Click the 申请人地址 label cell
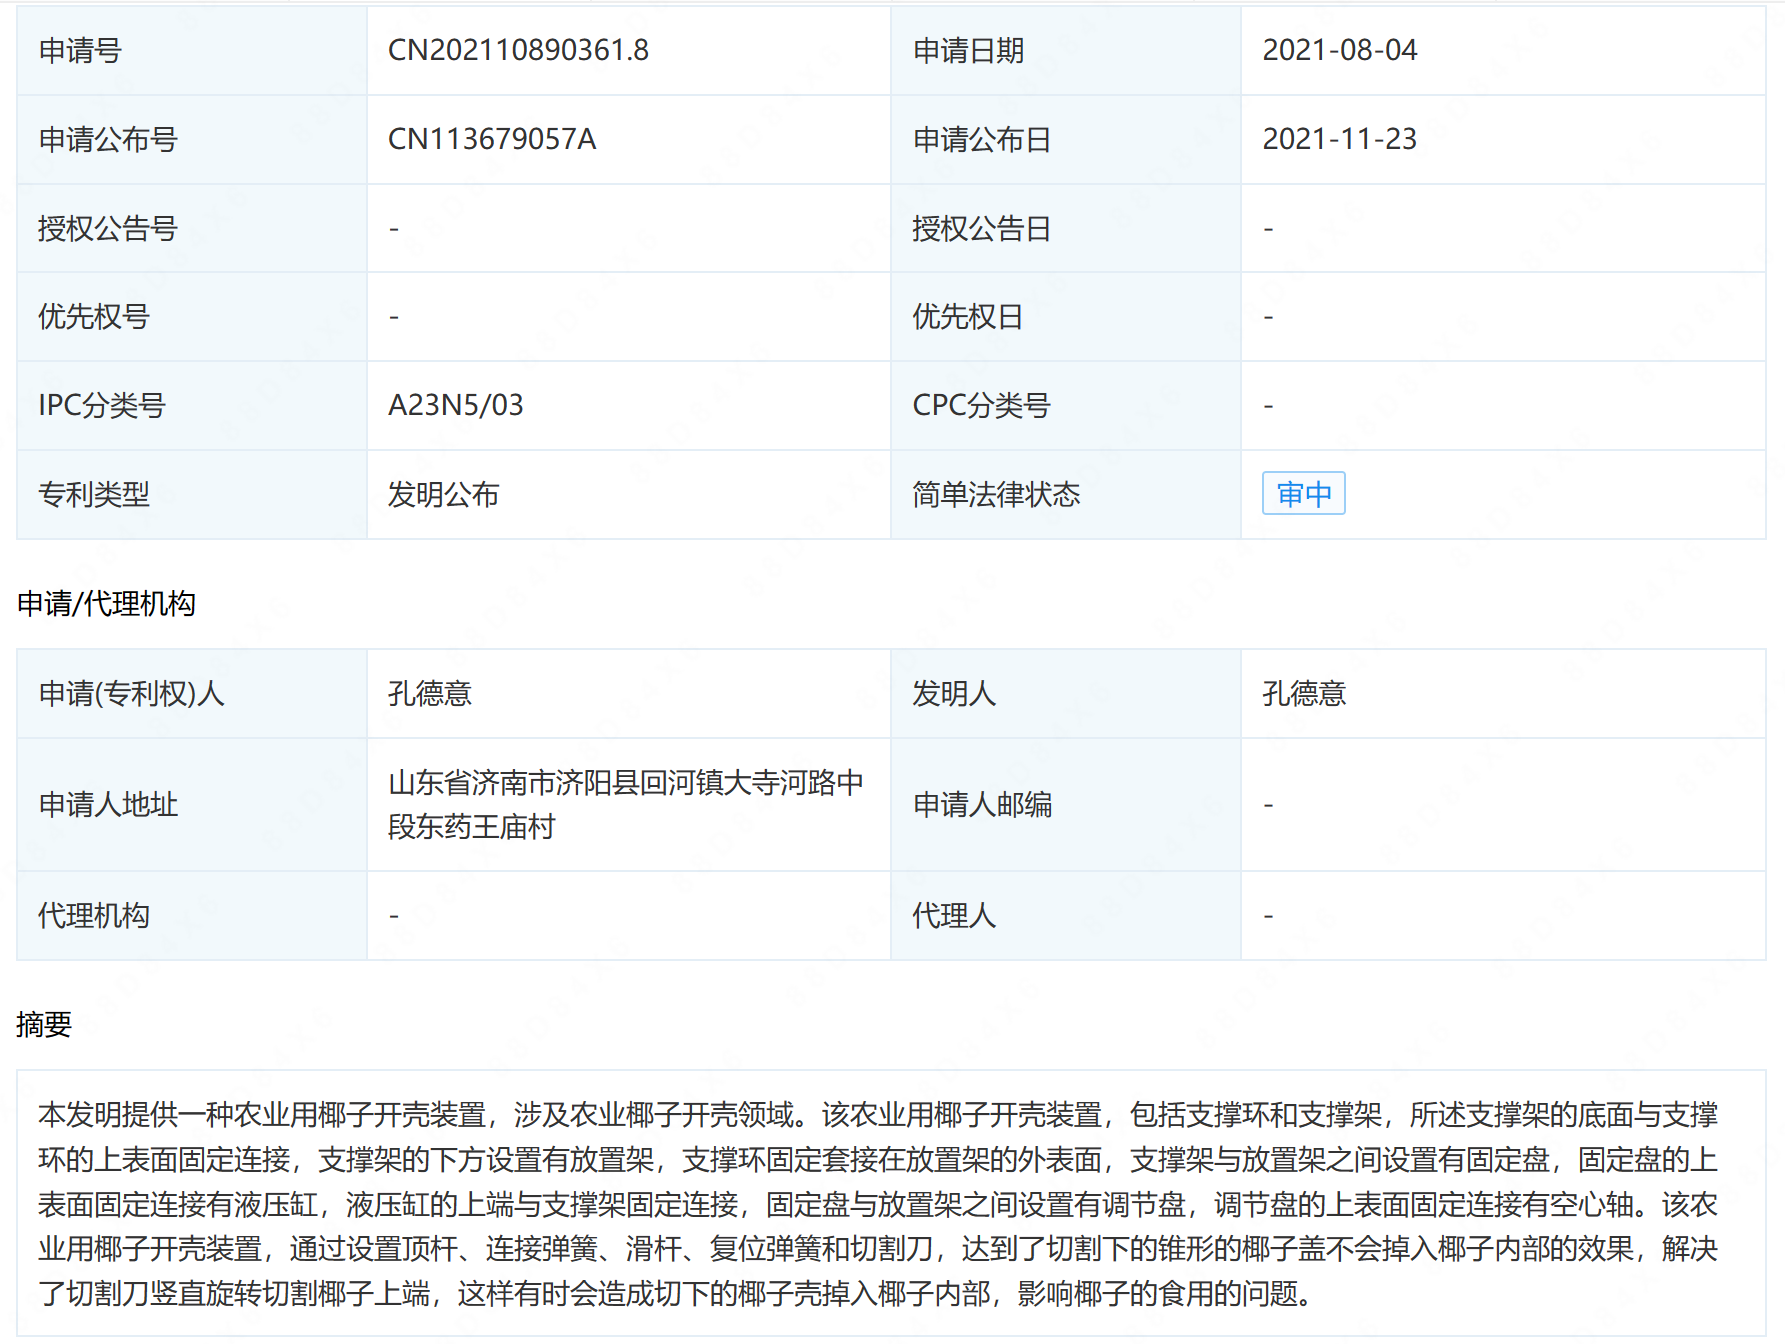Screen dimensions: 1785x1344 (192, 804)
